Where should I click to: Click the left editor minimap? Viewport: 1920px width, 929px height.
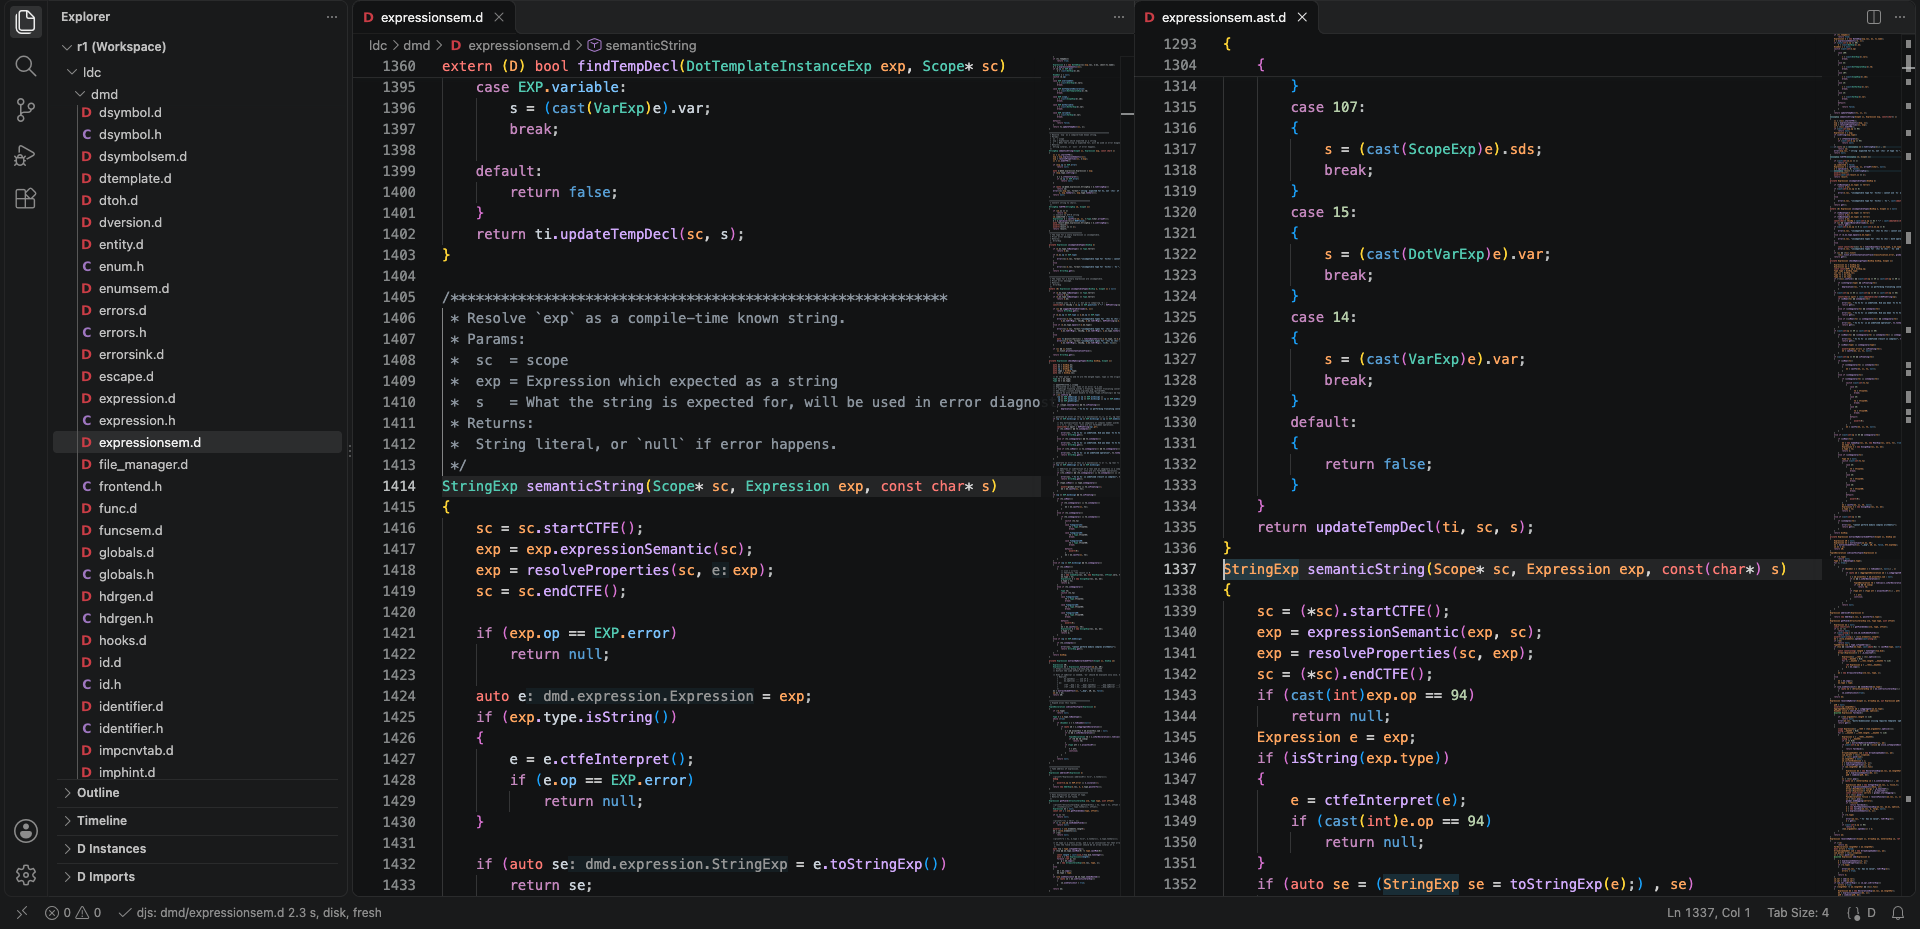(x=1086, y=475)
